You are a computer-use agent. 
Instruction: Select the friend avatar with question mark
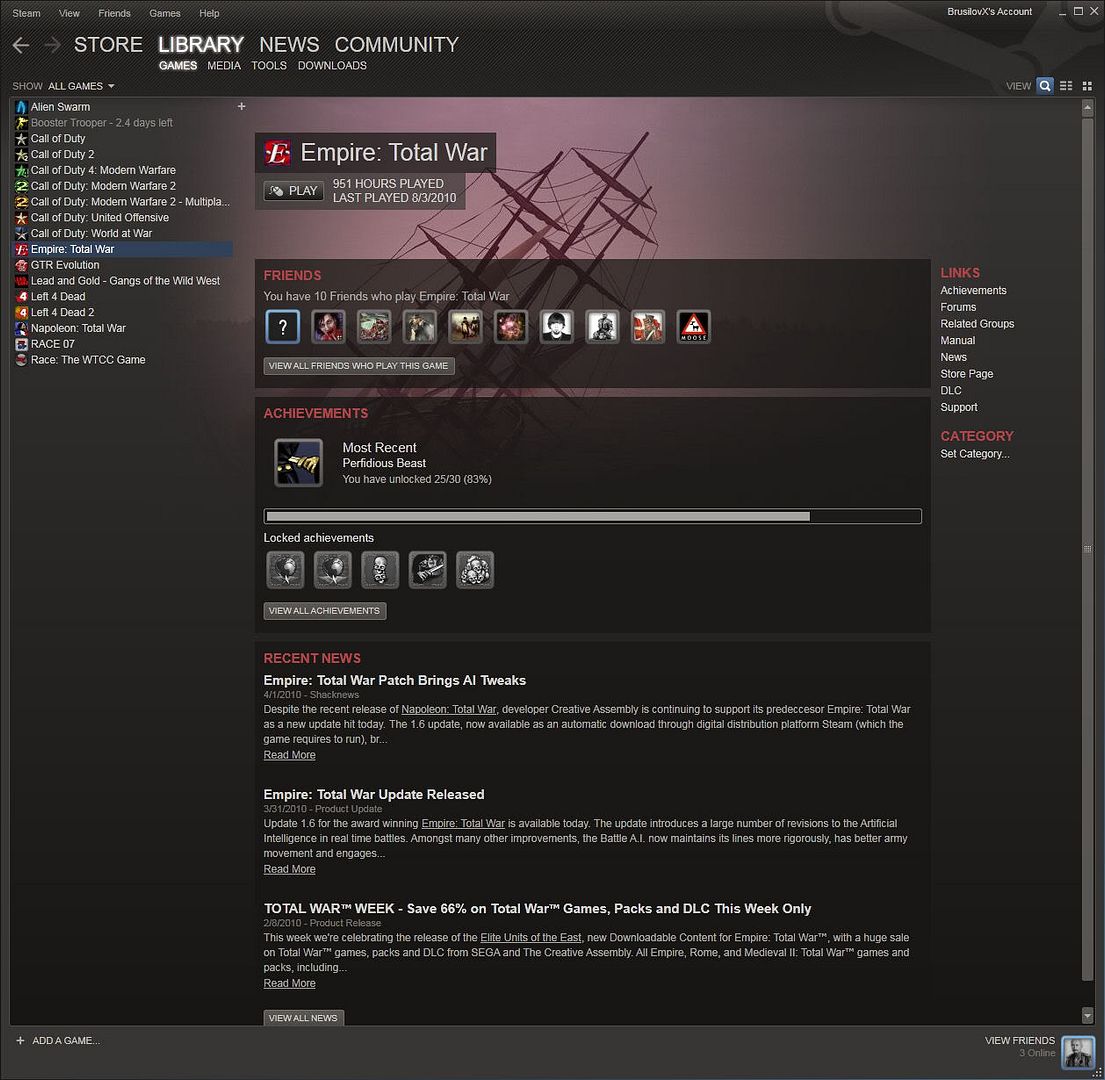(283, 326)
